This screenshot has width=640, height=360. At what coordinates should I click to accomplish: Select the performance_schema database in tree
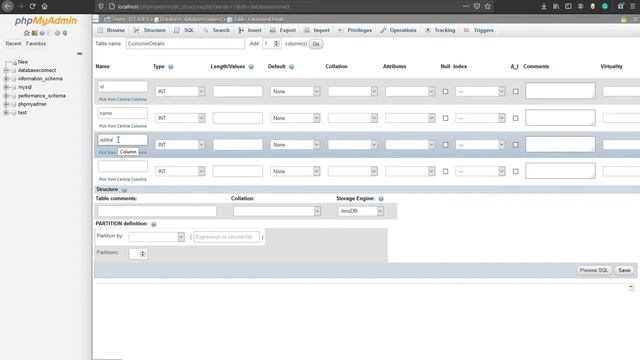(42, 96)
